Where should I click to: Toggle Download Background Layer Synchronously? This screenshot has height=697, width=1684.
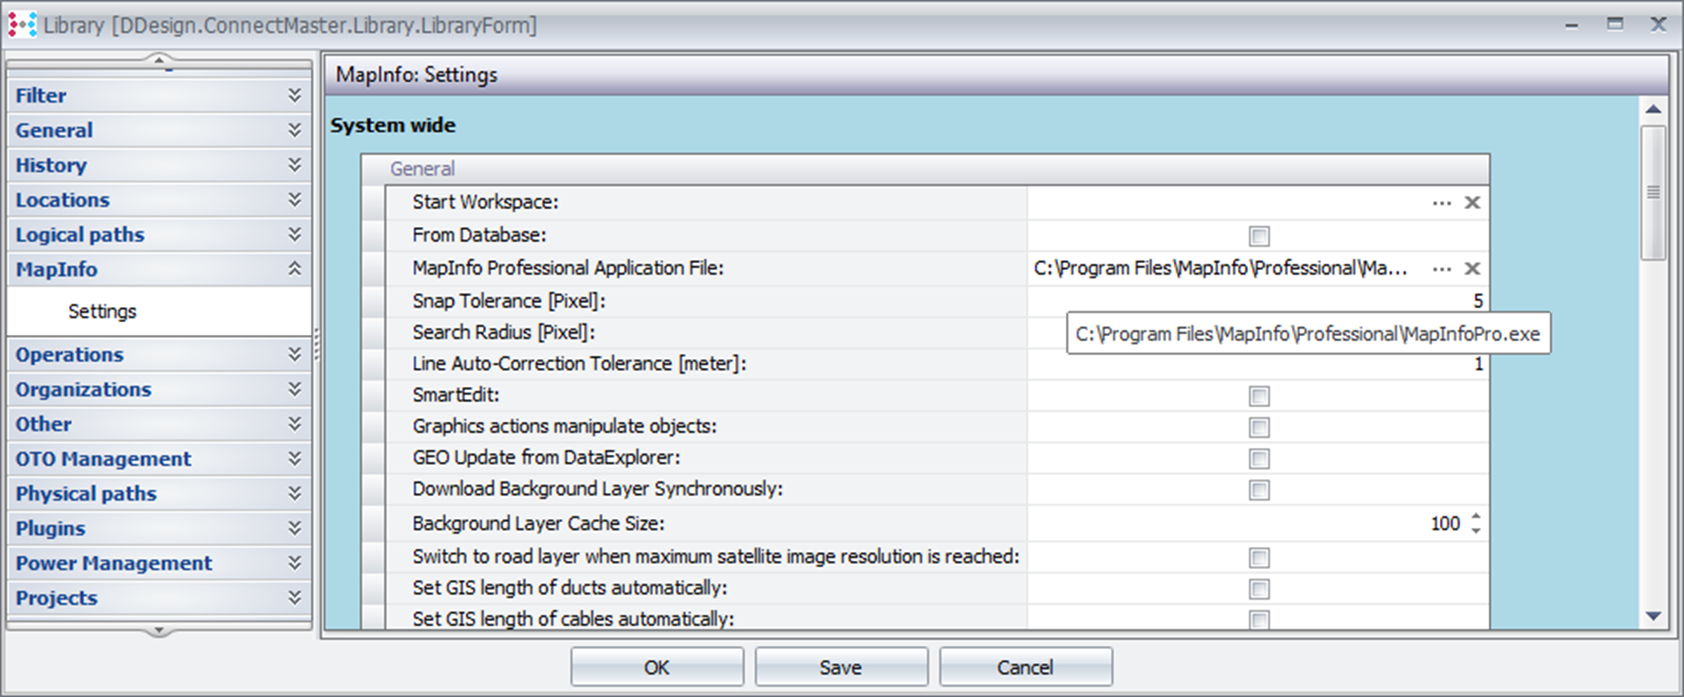[x=1259, y=489]
